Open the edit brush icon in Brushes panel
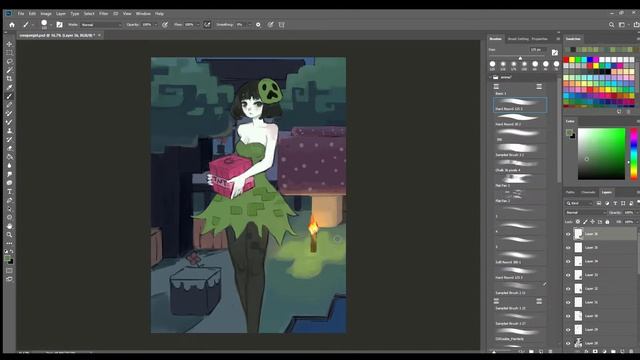 click(x=555, y=52)
